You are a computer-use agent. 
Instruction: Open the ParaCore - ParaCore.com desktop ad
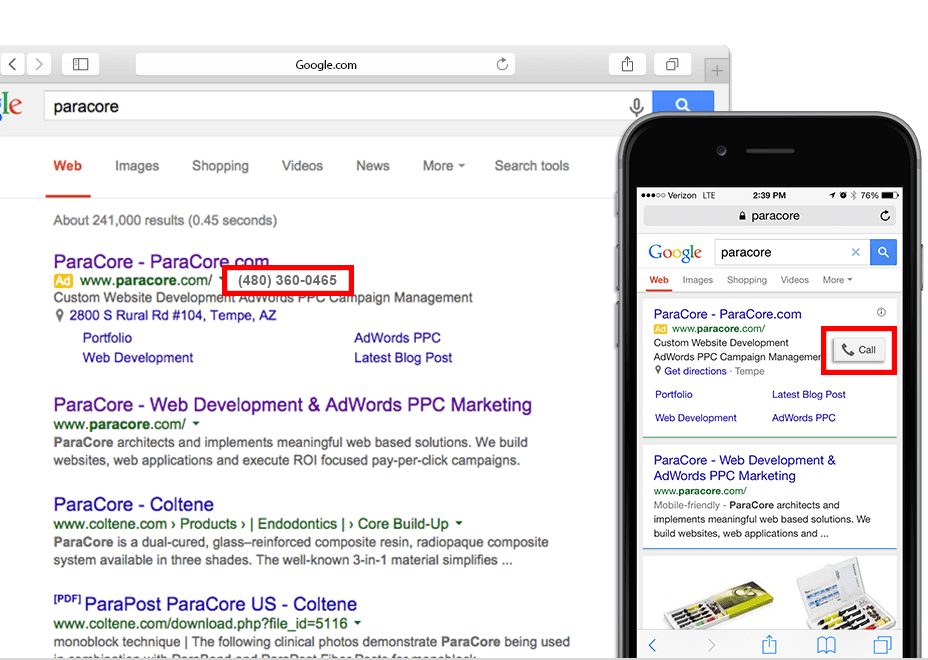click(161, 261)
